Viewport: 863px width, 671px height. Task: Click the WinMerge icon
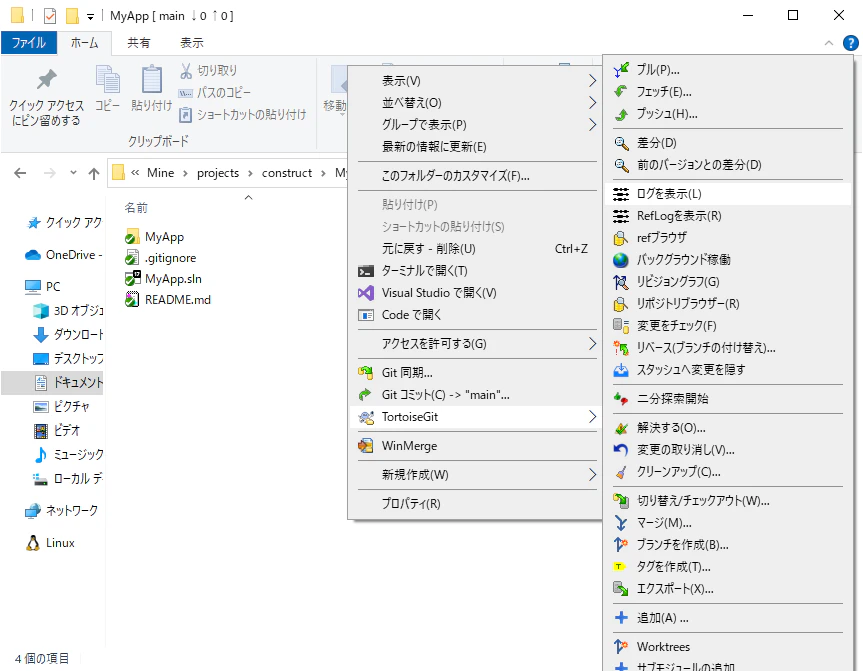pyautogui.click(x=365, y=446)
